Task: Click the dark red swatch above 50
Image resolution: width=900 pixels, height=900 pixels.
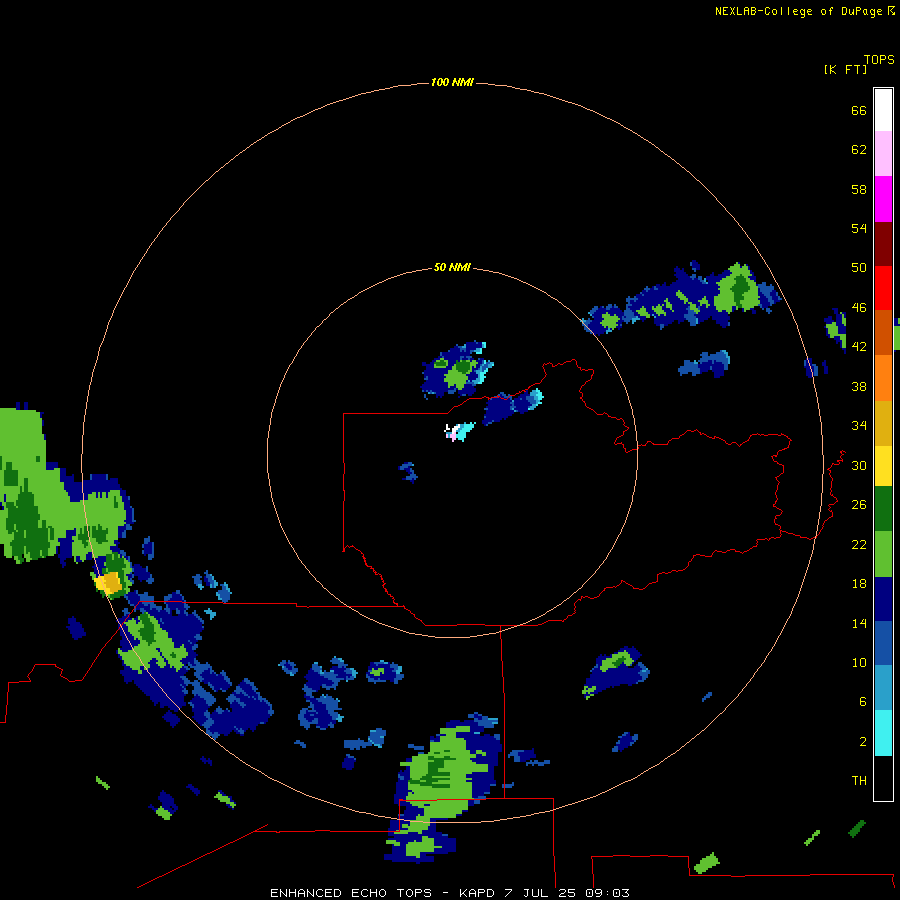Action: (883, 244)
